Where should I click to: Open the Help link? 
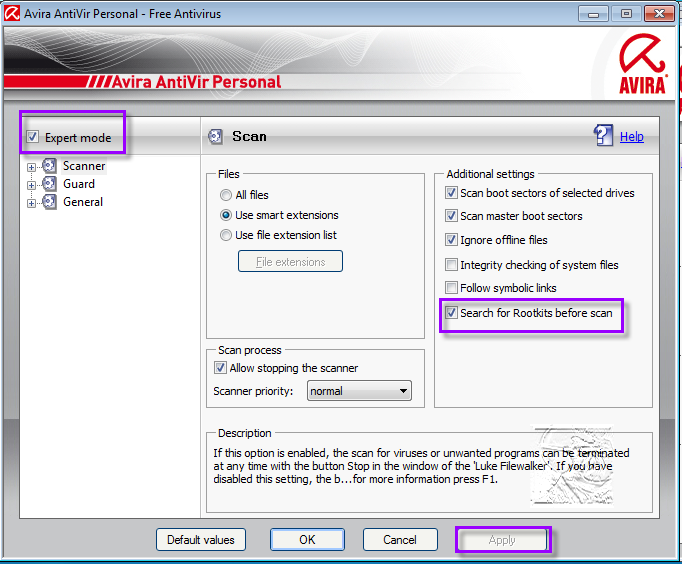click(632, 137)
